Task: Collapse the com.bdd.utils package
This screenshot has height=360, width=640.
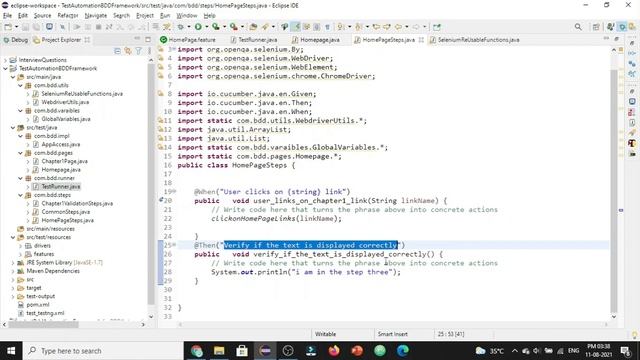Action: coord(20,86)
